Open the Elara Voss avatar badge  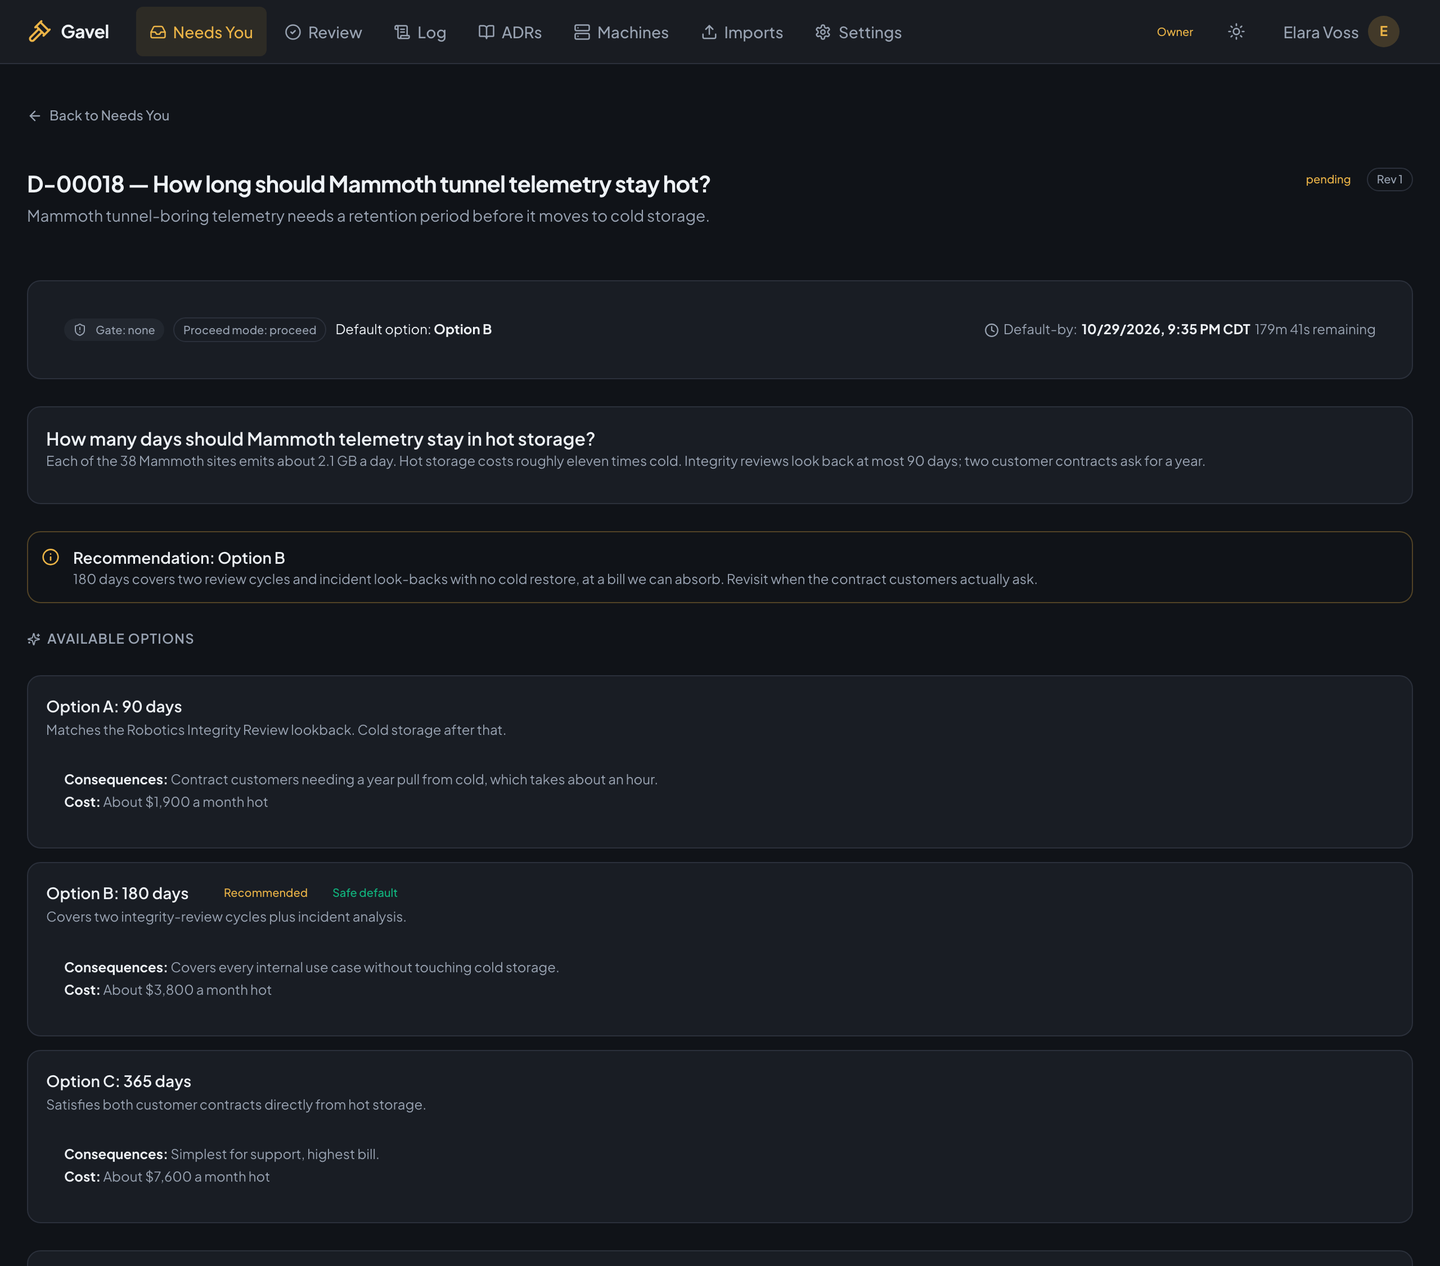click(1383, 32)
